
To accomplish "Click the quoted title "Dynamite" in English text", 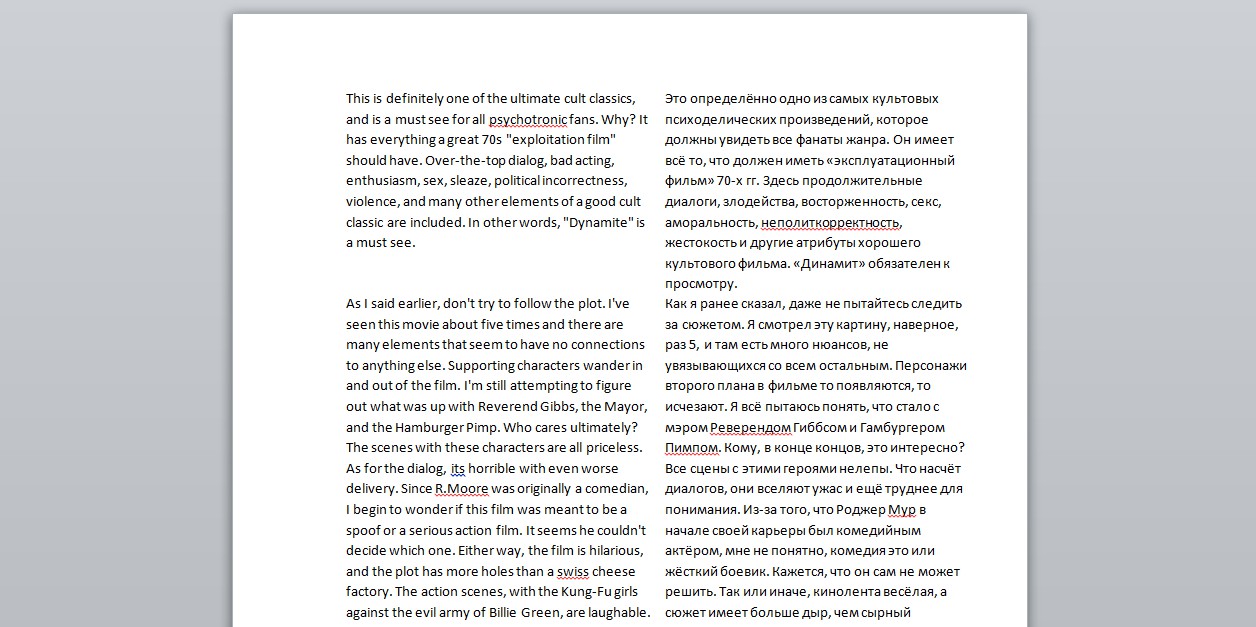I will (x=599, y=222).
